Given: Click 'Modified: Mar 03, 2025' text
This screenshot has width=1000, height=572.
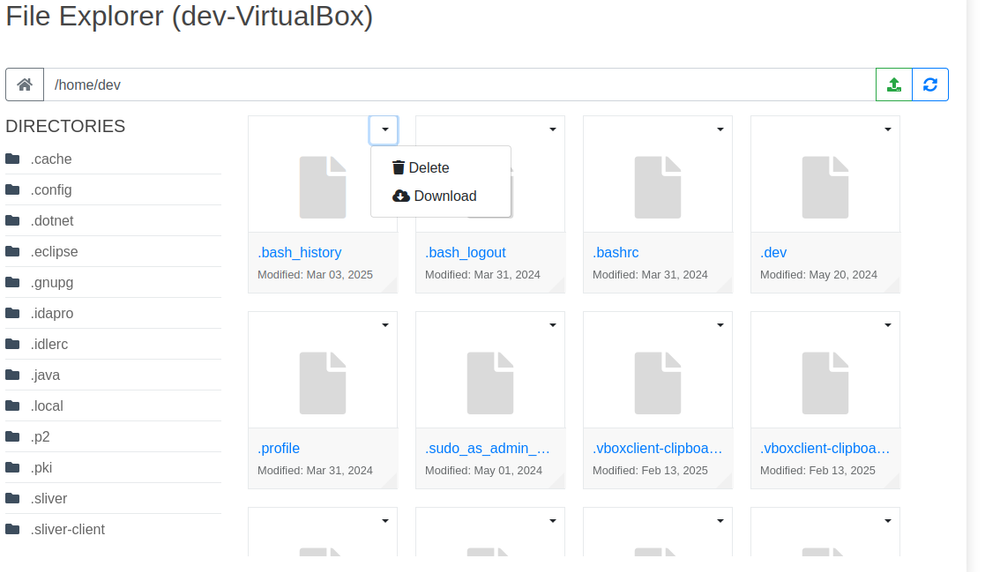Looking at the screenshot, I should click(315, 275).
